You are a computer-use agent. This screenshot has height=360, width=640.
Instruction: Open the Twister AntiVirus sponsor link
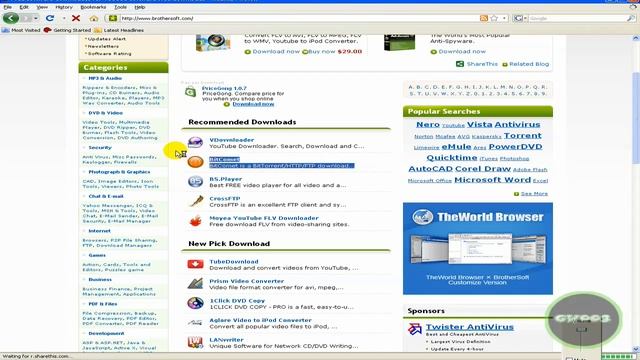point(469,327)
